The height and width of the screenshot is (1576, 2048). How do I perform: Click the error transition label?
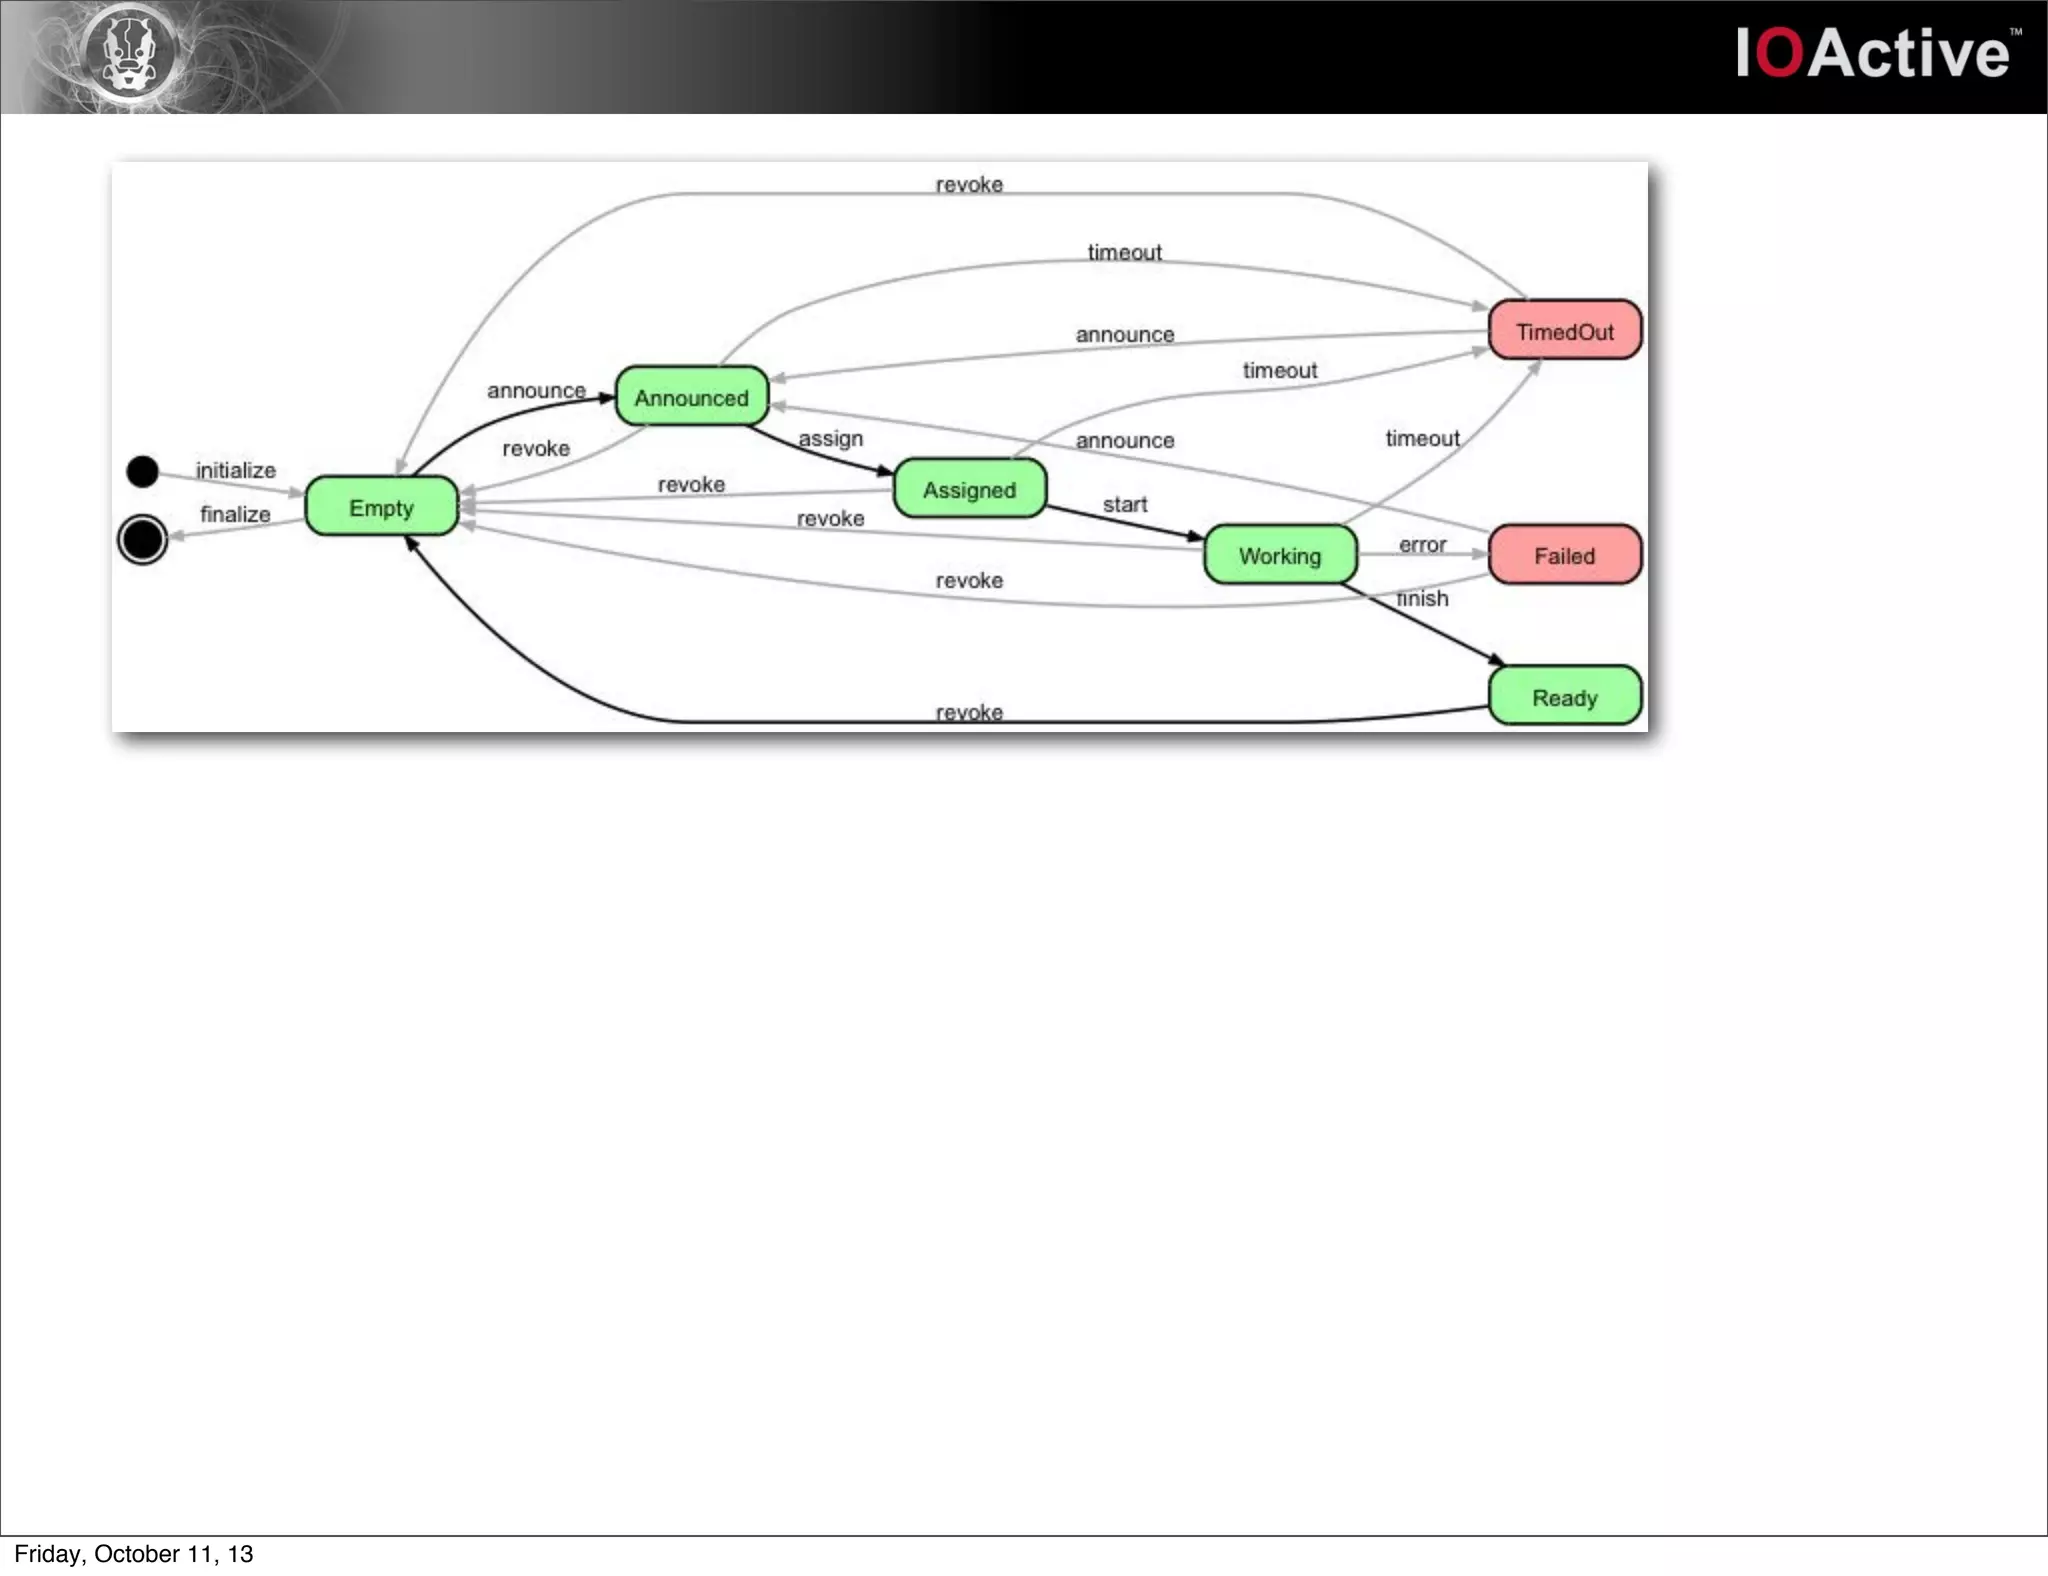tap(1422, 544)
